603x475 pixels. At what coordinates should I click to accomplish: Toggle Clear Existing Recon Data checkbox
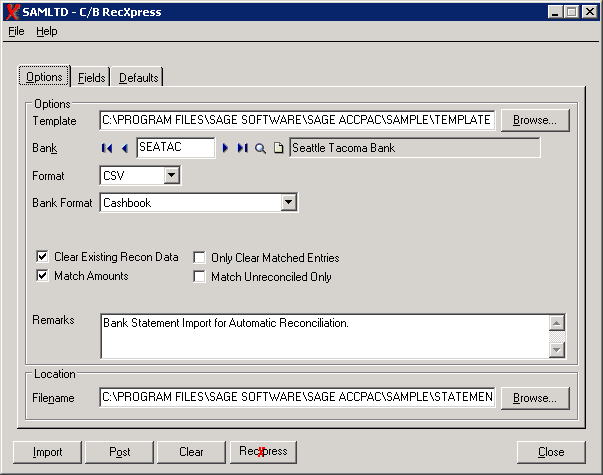pos(42,257)
